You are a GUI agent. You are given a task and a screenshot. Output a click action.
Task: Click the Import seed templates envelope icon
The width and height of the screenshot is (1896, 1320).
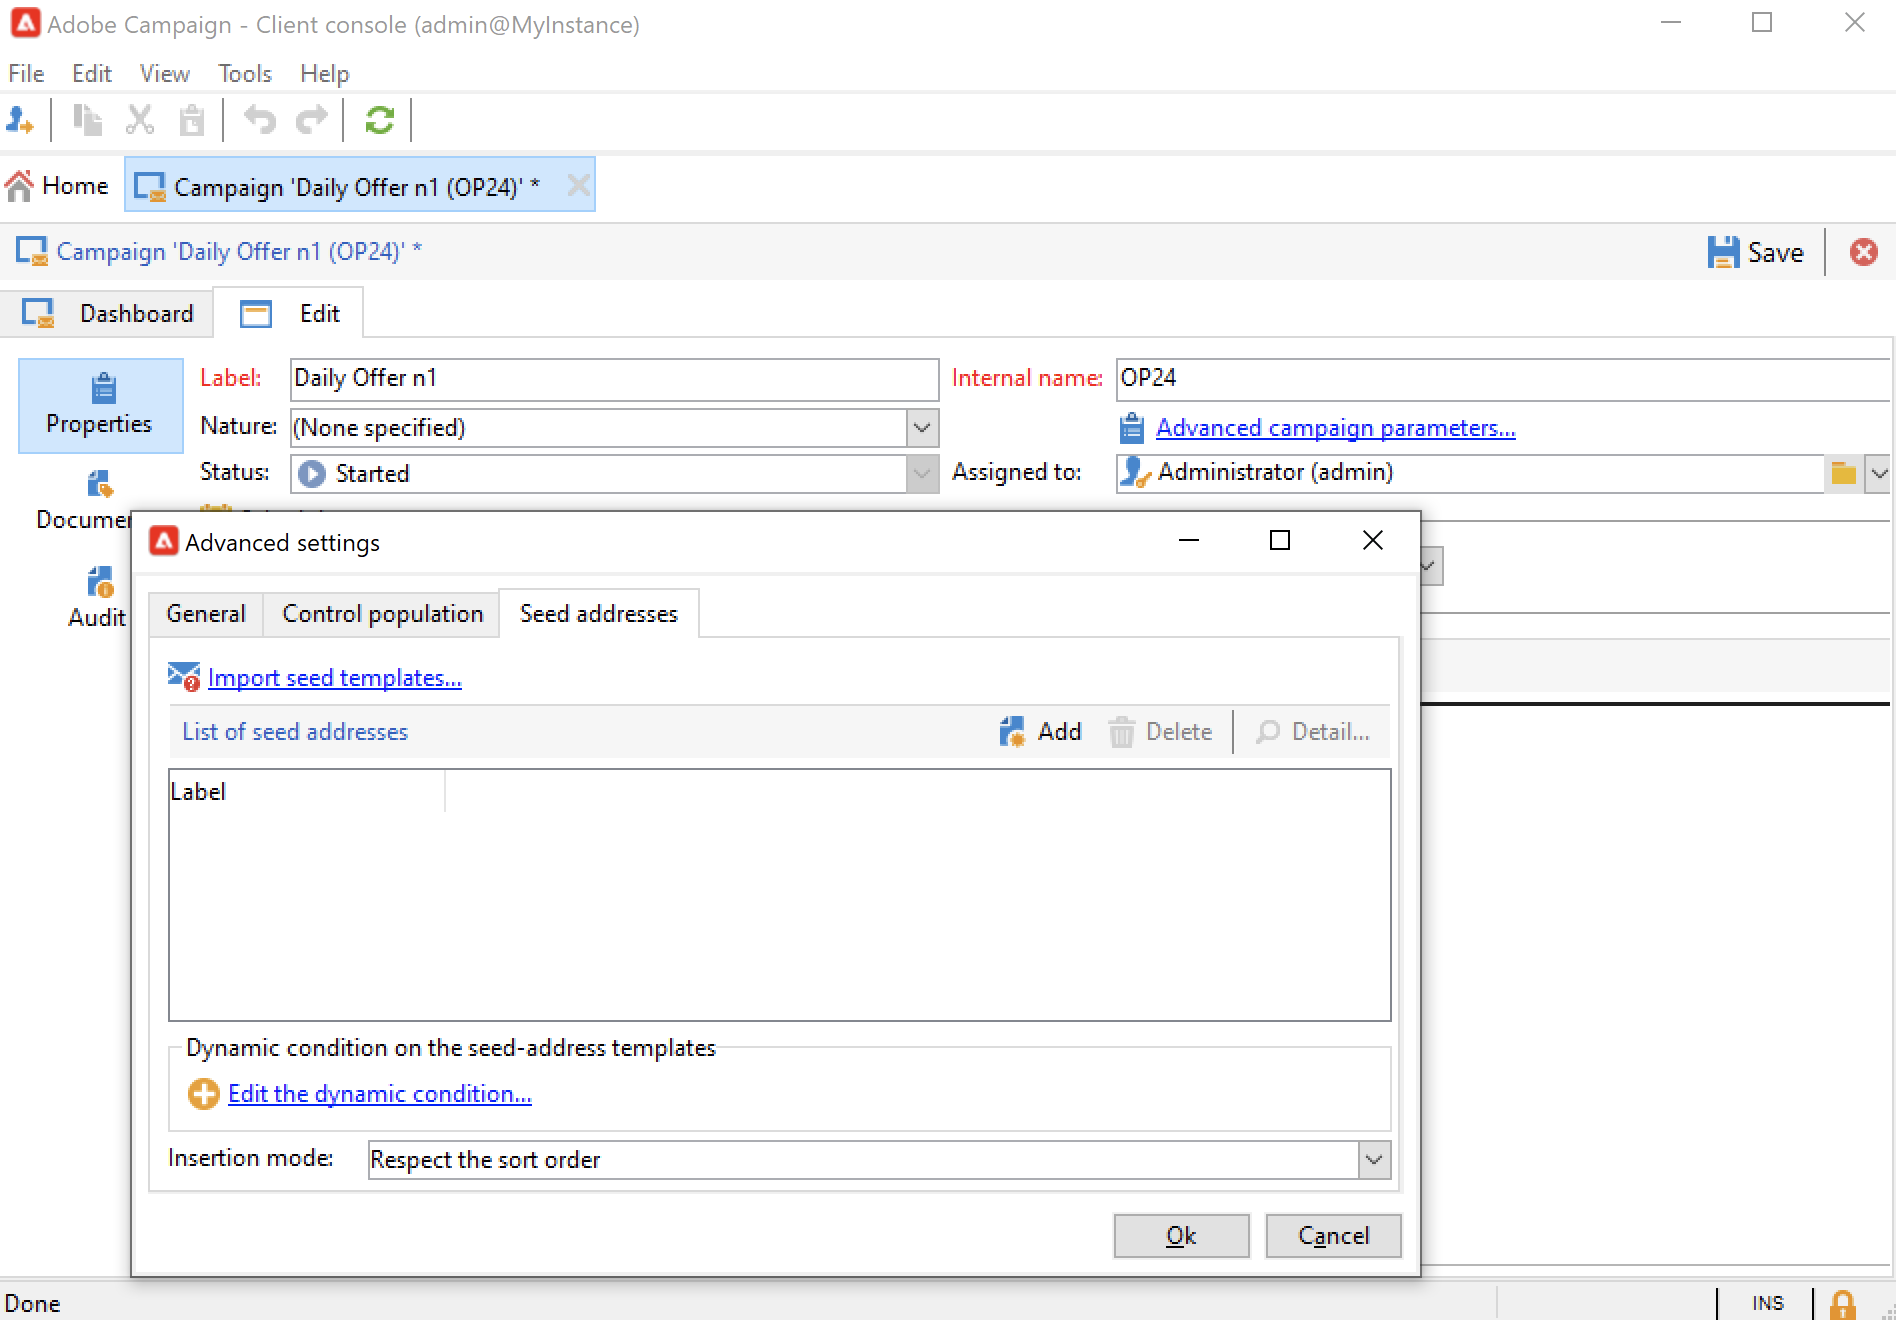tap(184, 678)
